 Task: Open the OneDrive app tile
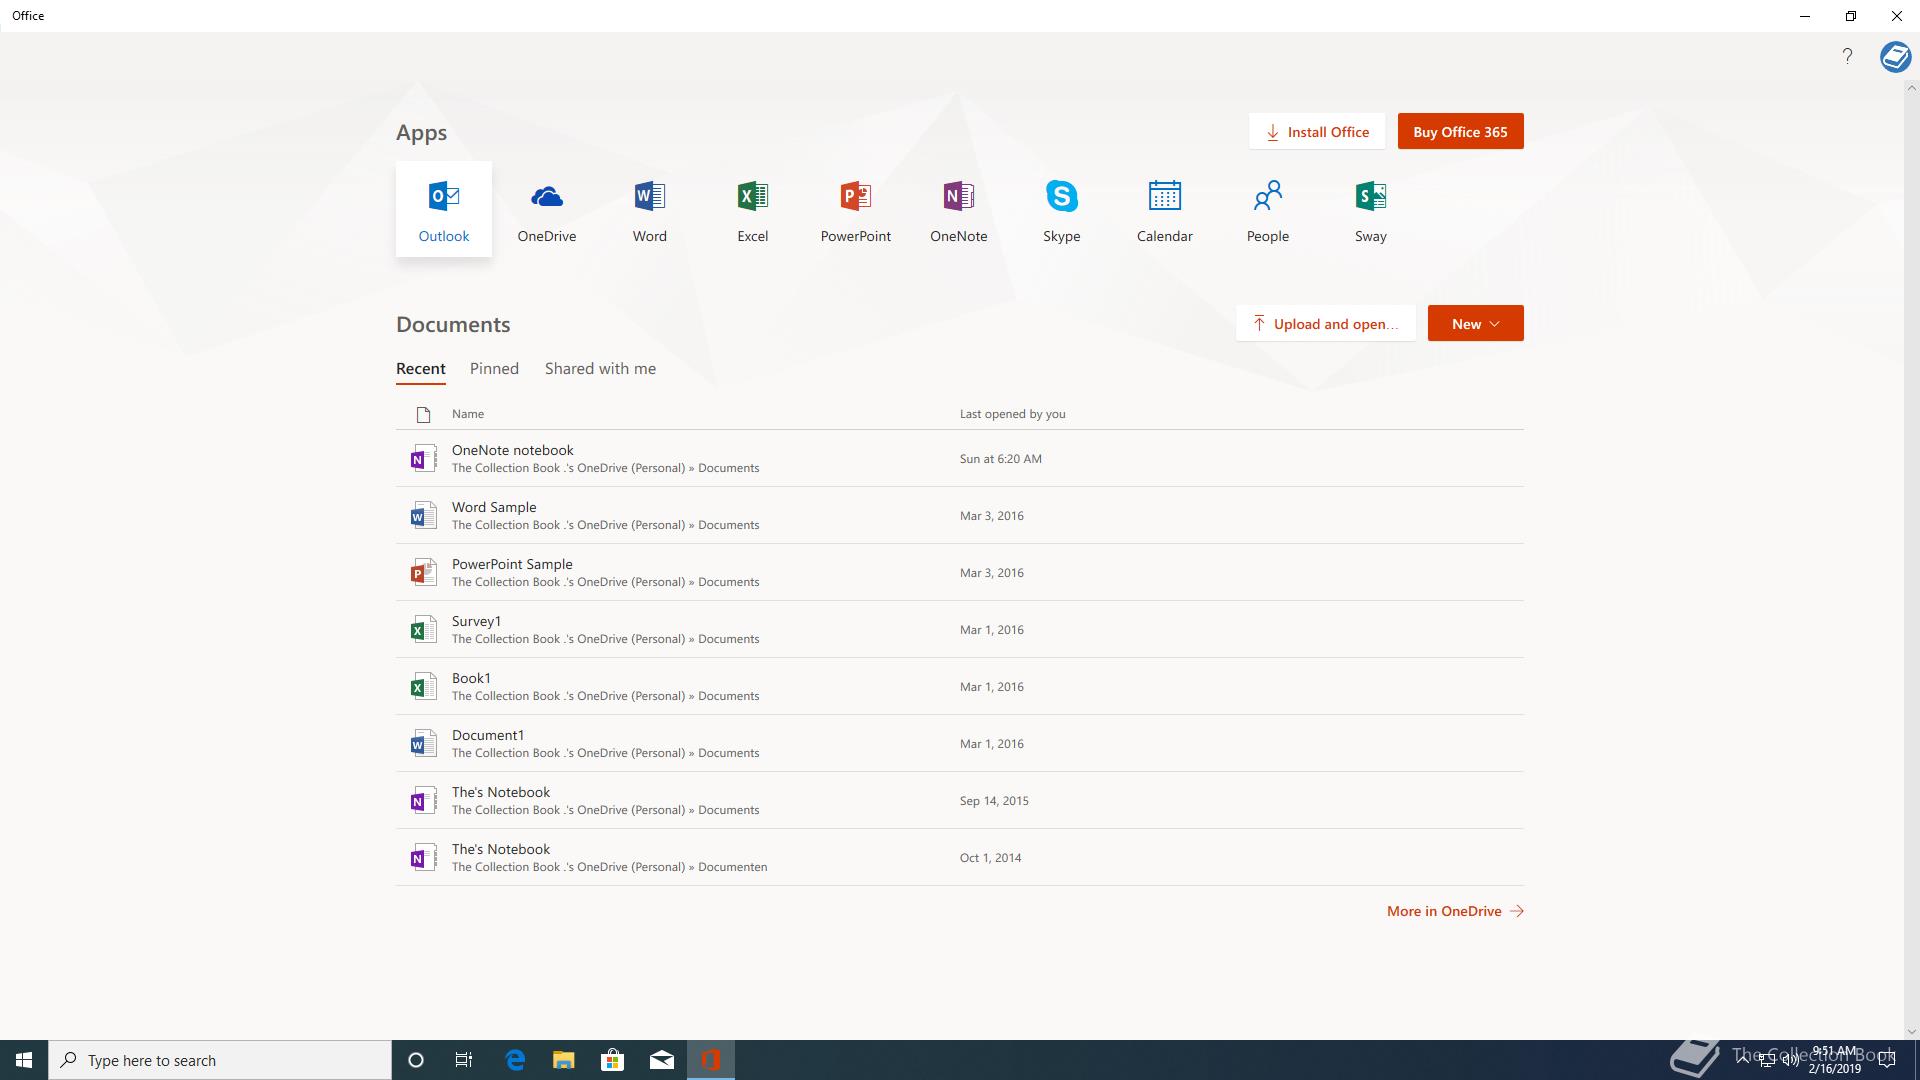547,209
